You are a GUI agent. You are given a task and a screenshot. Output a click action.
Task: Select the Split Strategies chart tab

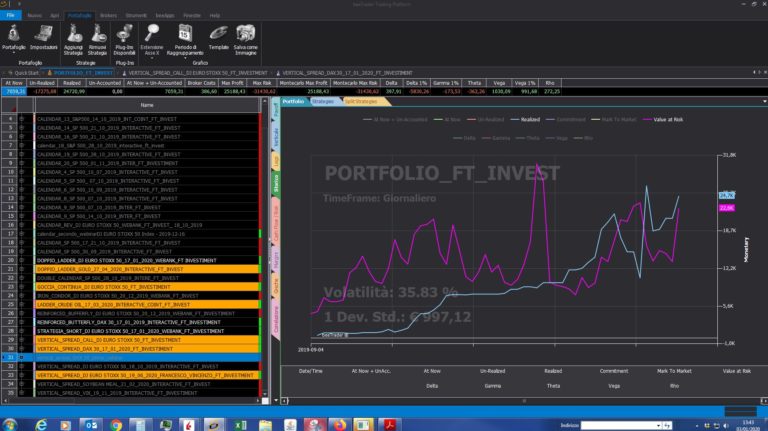click(361, 101)
